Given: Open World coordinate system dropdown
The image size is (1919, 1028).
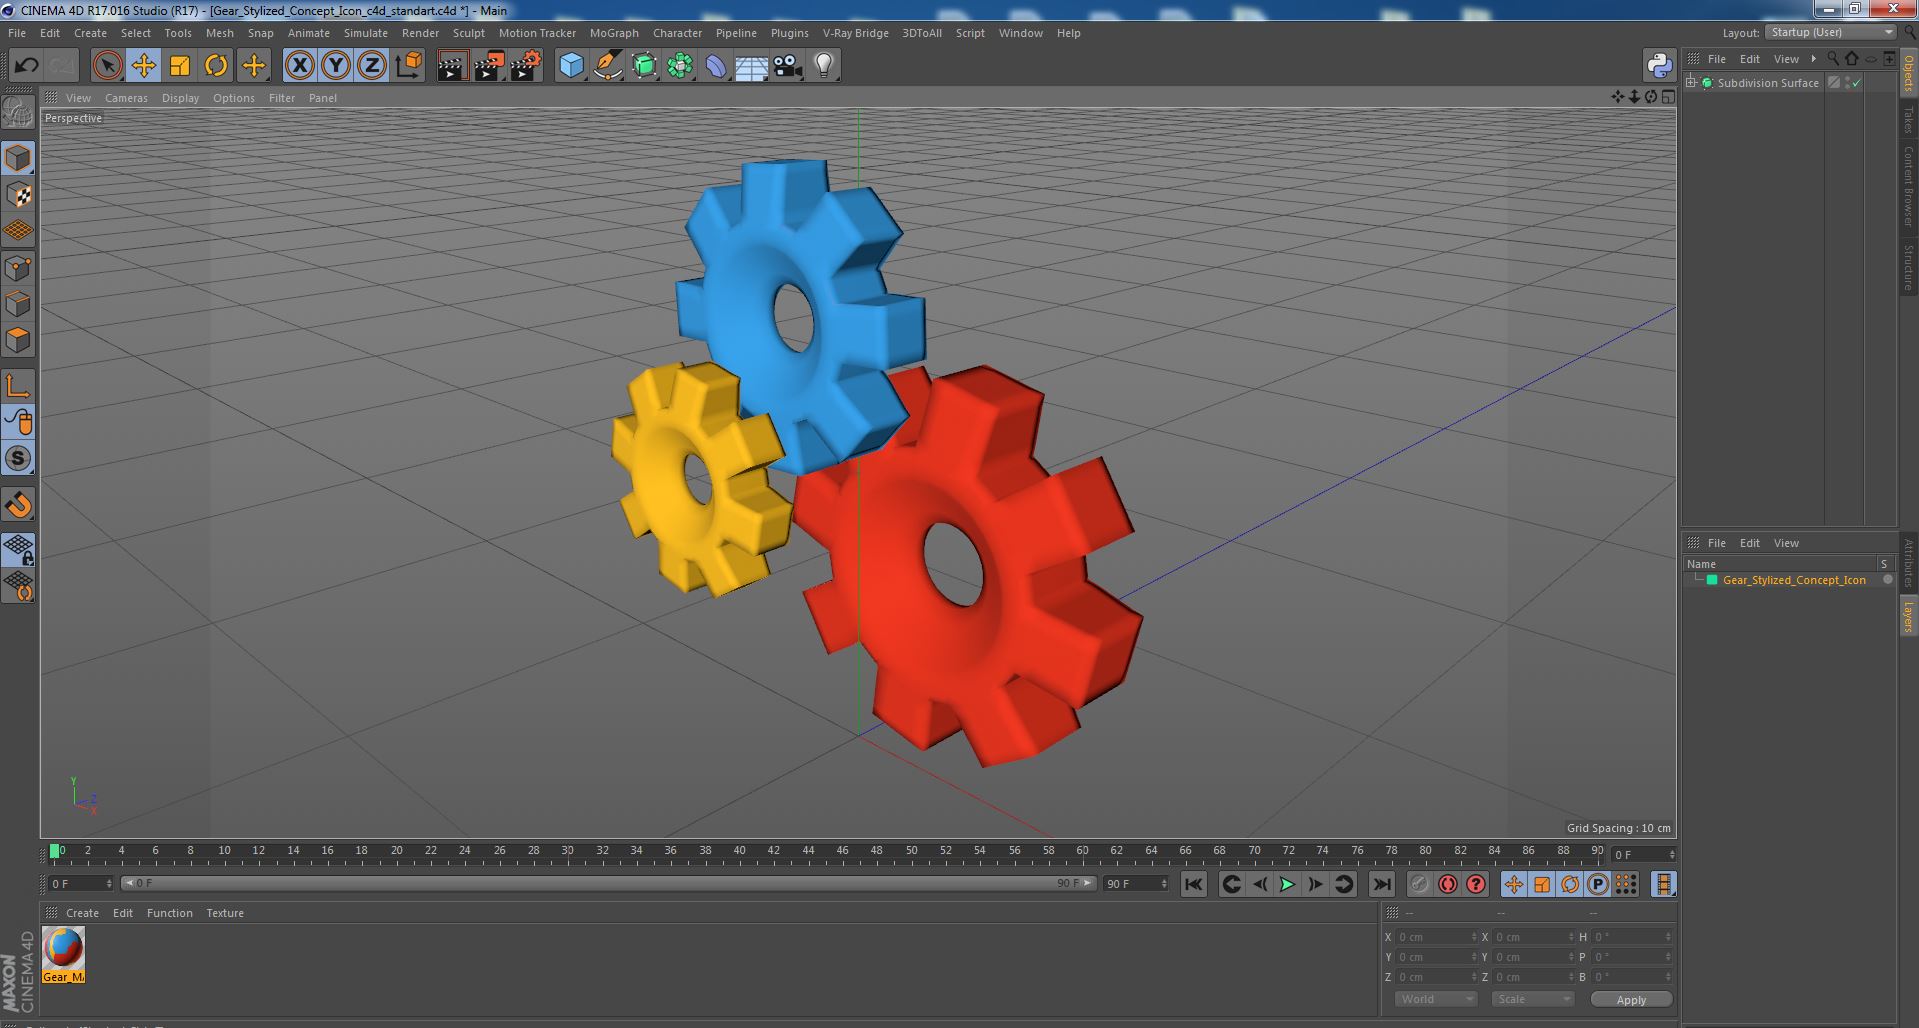Looking at the screenshot, I should (x=1436, y=999).
